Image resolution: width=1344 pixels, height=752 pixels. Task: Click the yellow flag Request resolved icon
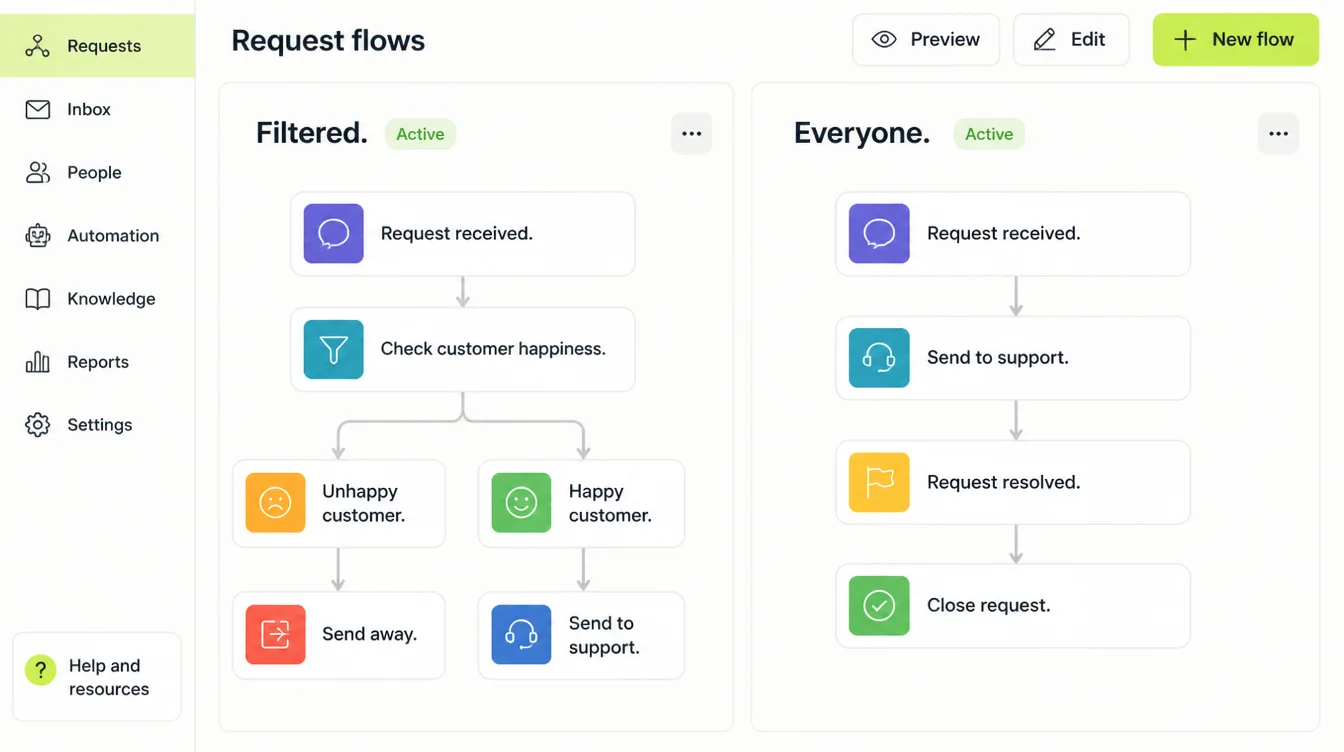click(x=879, y=481)
